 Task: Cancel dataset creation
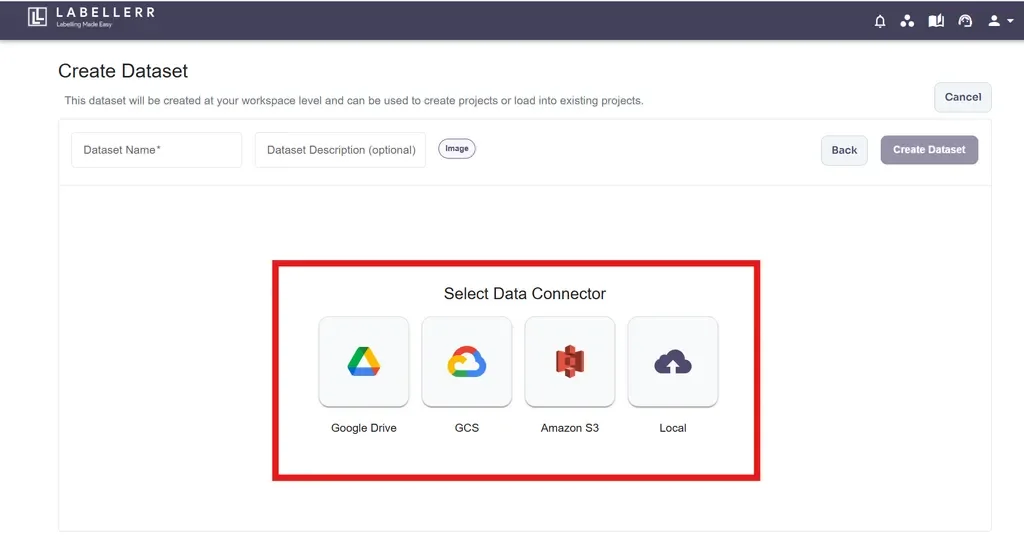[963, 97]
